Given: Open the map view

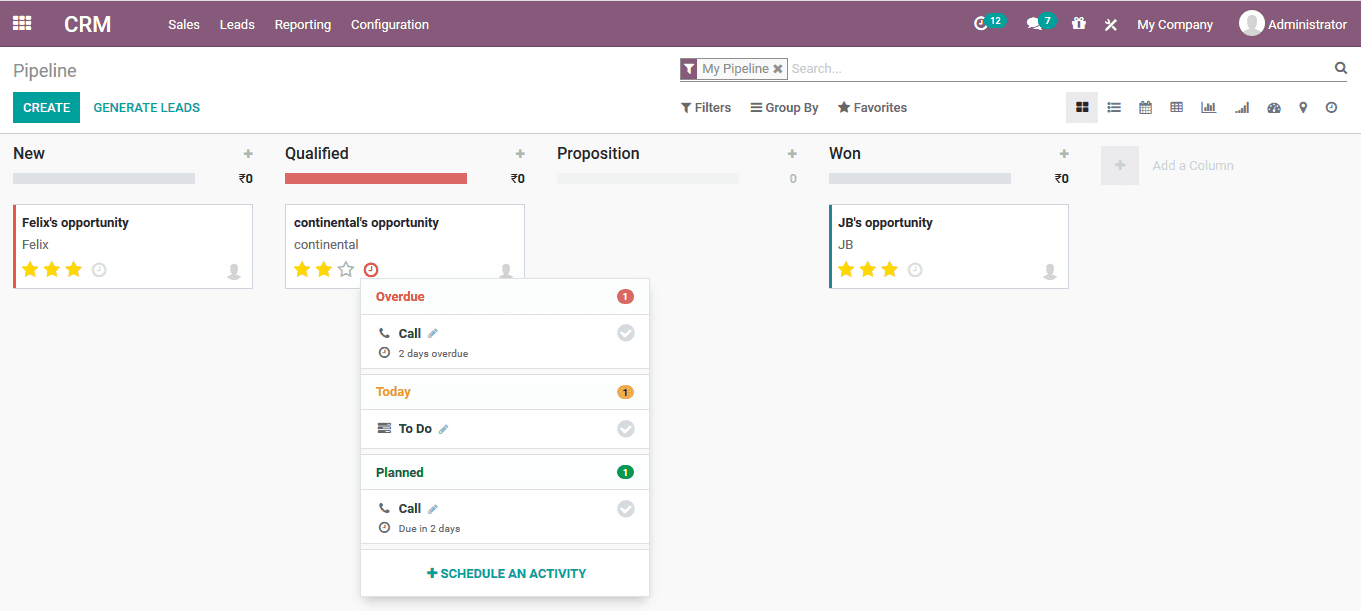Looking at the screenshot, I should [x=1303, y=107].
